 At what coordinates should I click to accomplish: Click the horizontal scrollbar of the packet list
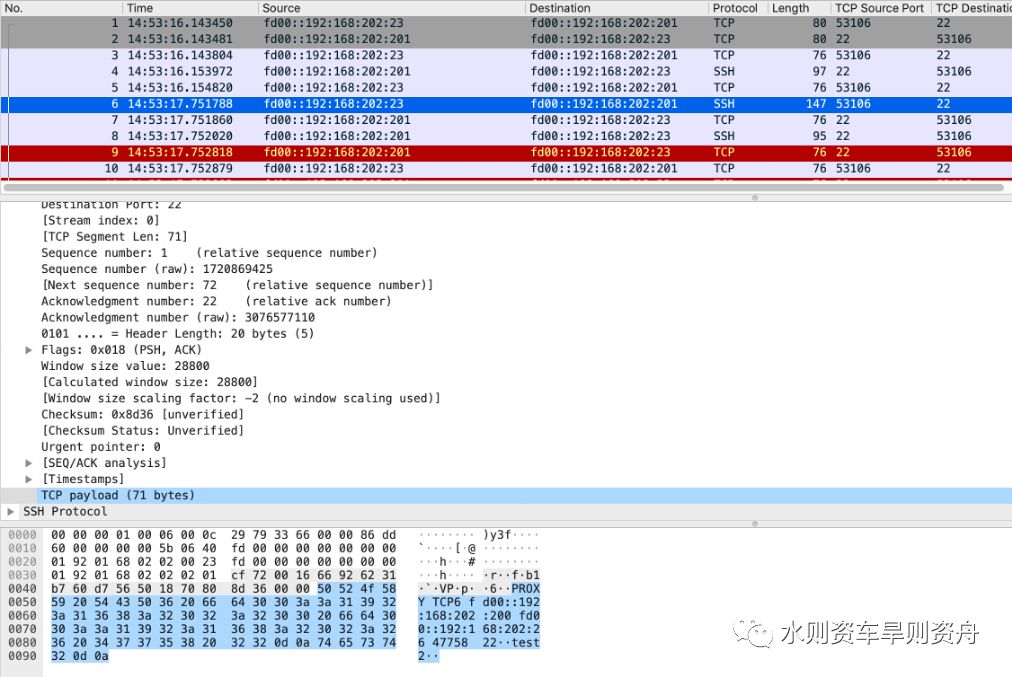click(x=503, y=188)
